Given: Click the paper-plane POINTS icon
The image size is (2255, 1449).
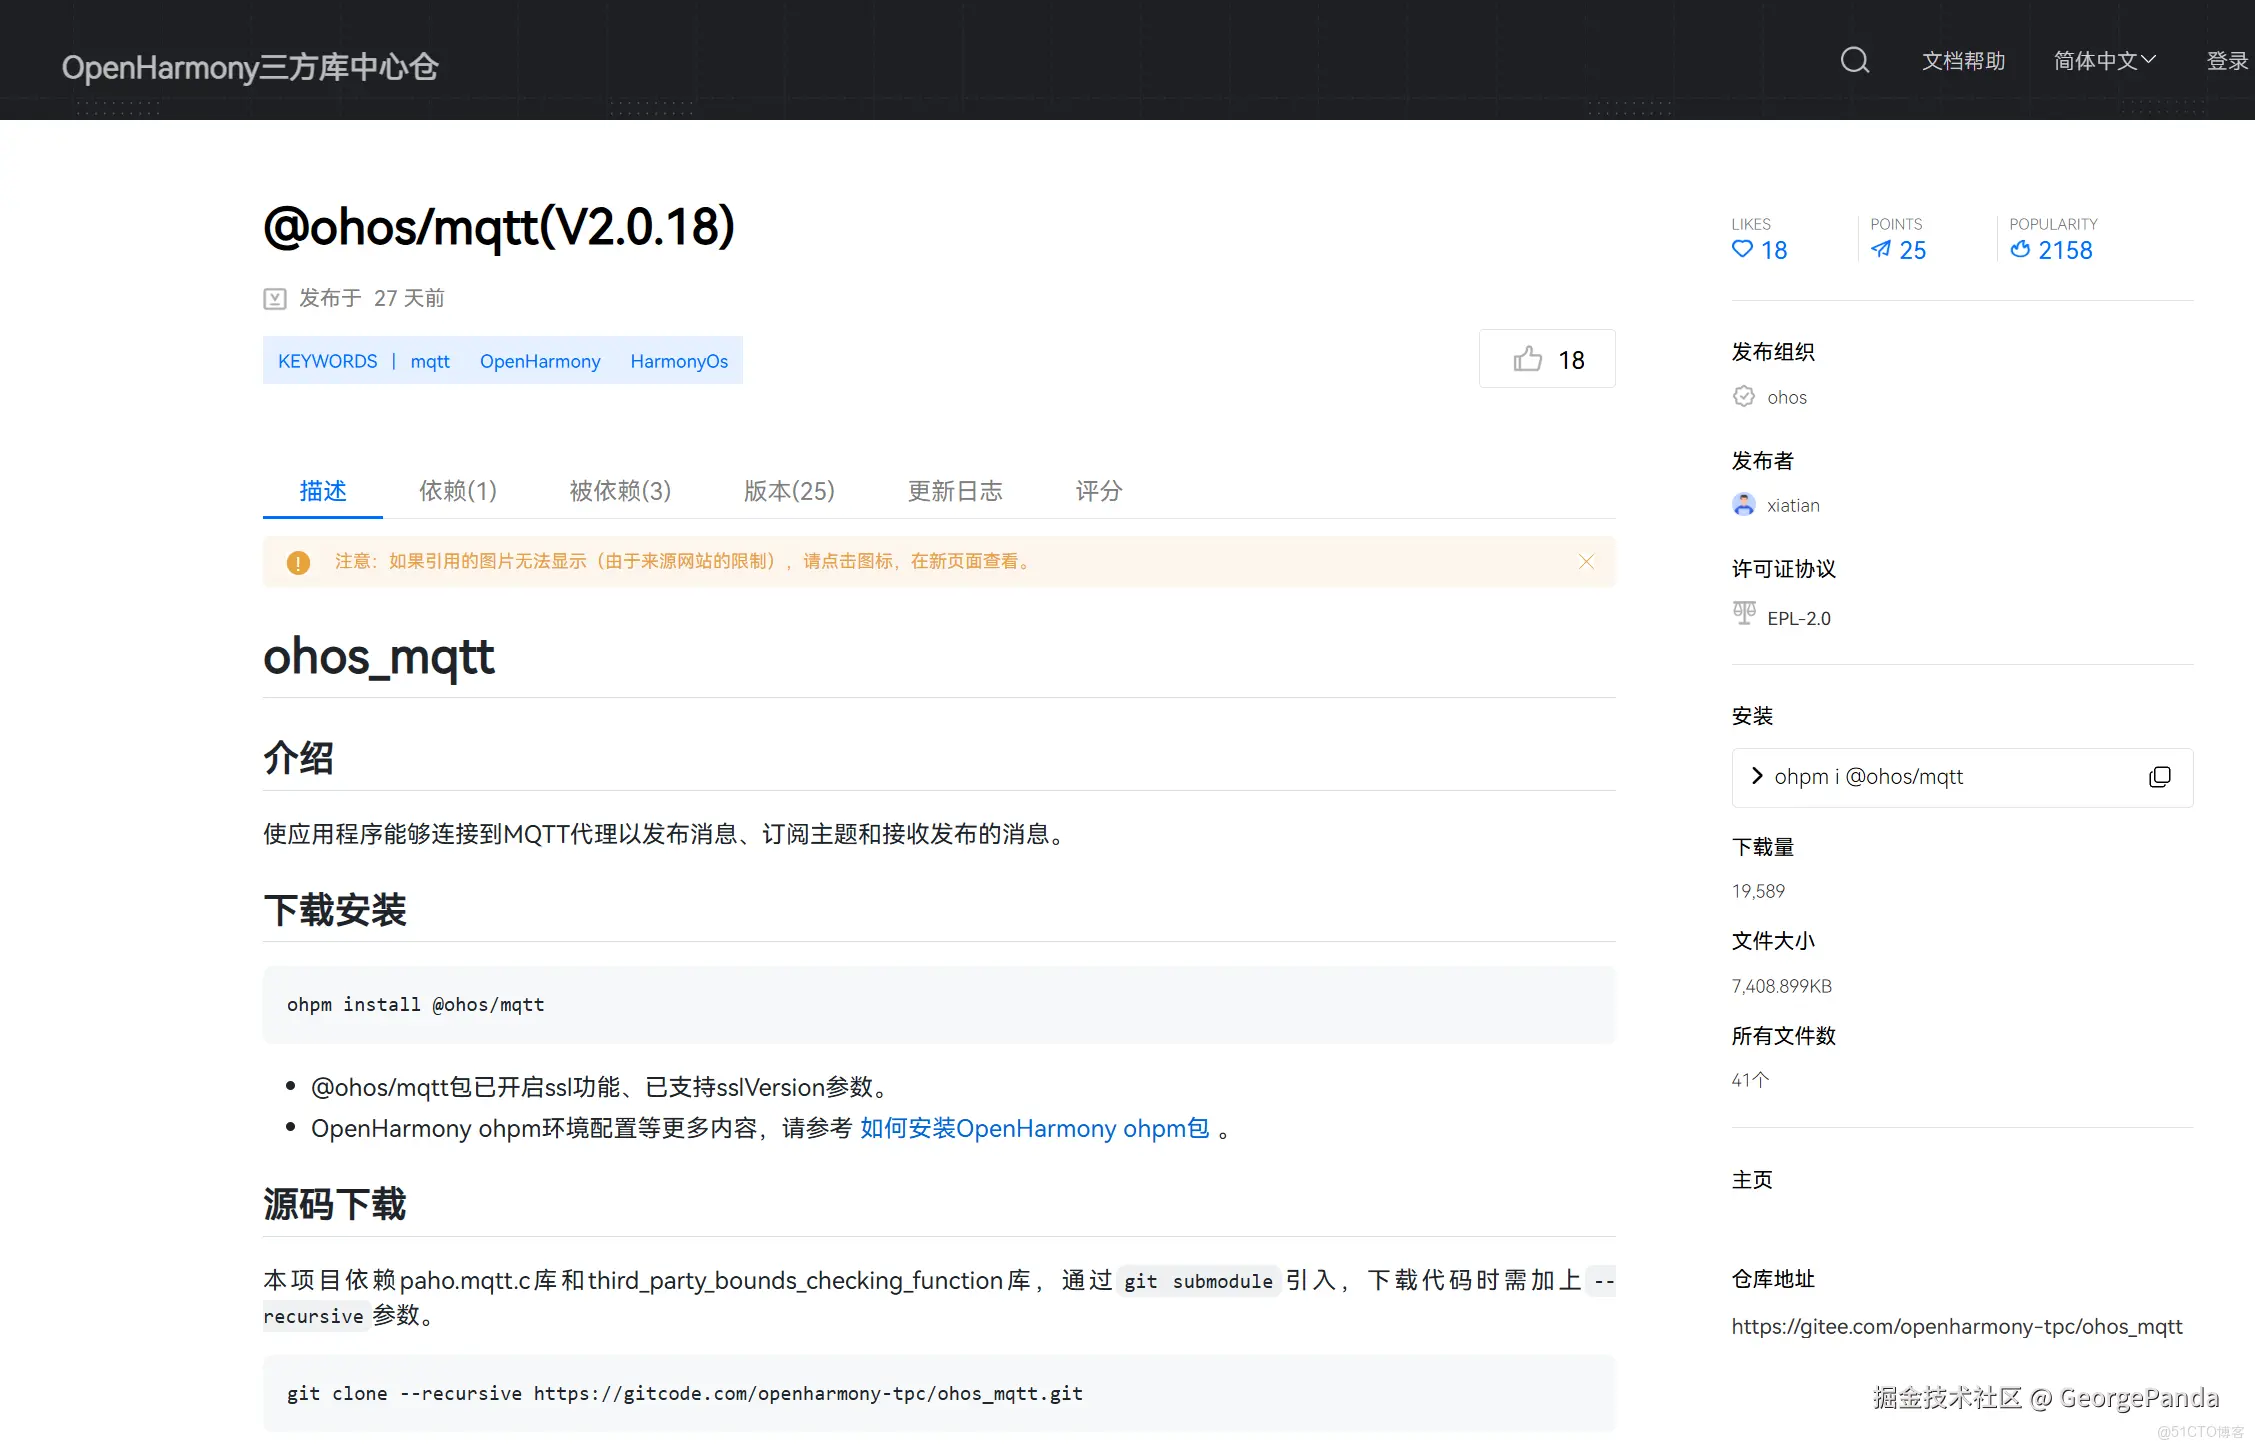Looking at the screenshot, I should [x=1881, y=250].
